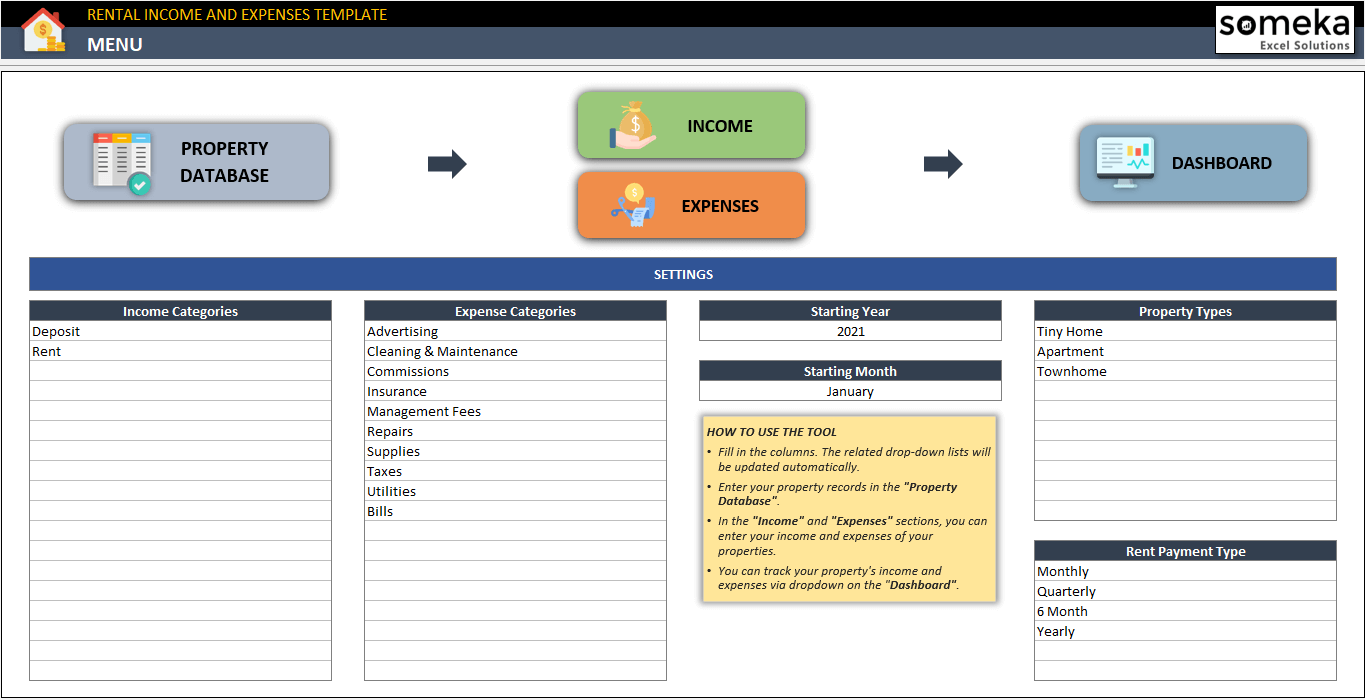The image size is (1365, 700).
Task: Open the Property Database section
Action: [197, 162]
